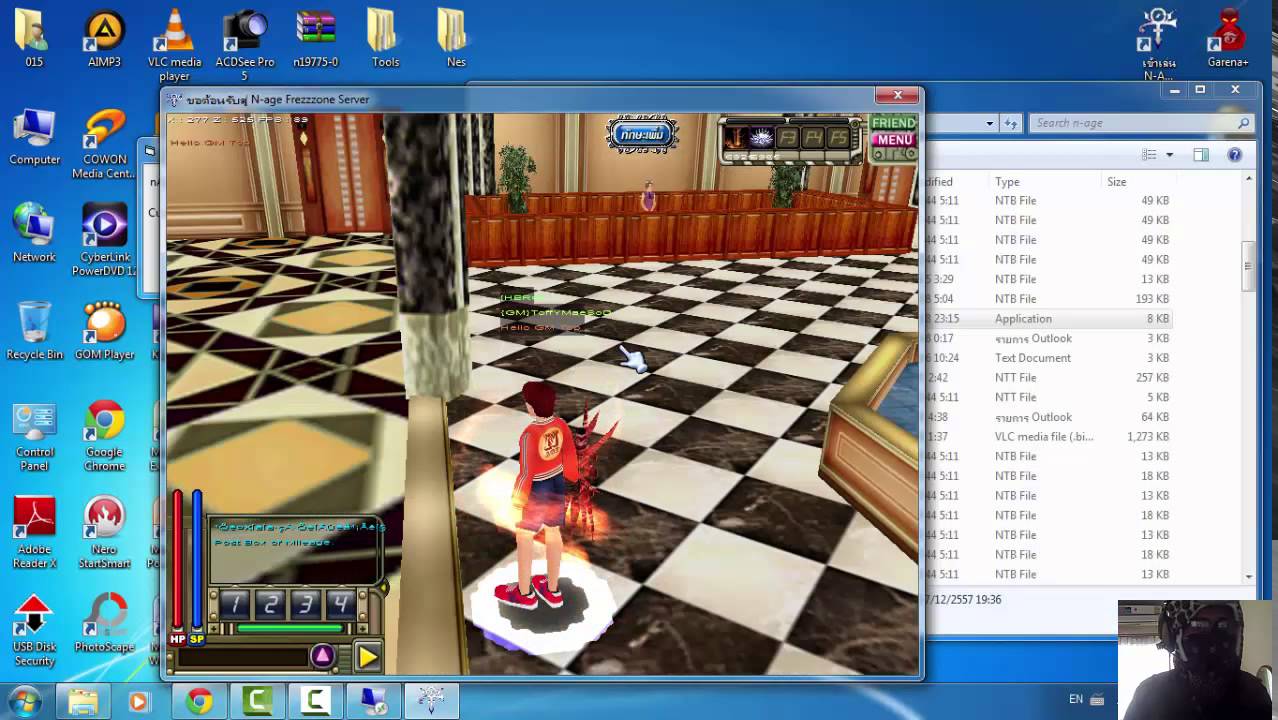Click the purple triangle chat button

322,656
